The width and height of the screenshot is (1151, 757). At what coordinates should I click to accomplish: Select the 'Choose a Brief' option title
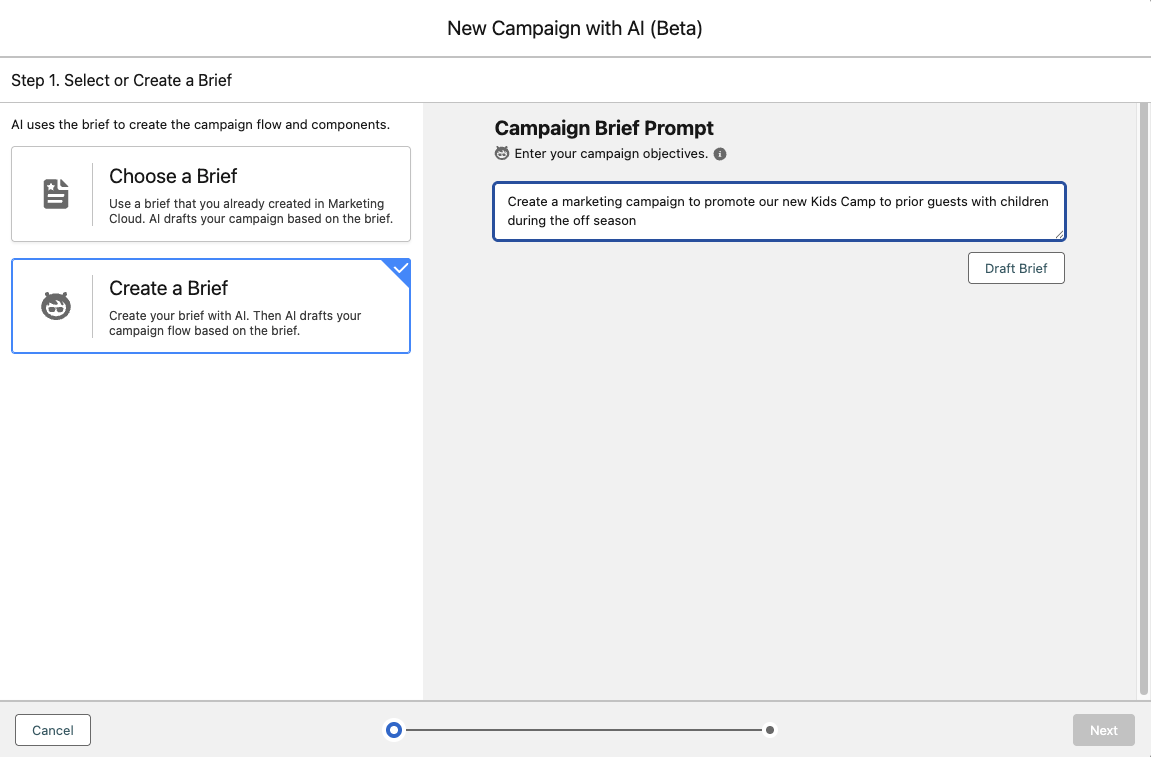[x=173, y=176]
